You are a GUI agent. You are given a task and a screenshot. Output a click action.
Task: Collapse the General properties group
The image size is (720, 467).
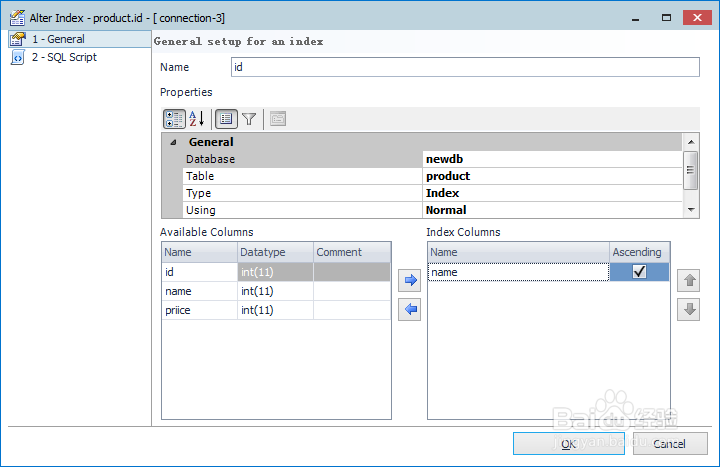pos(172,142)
